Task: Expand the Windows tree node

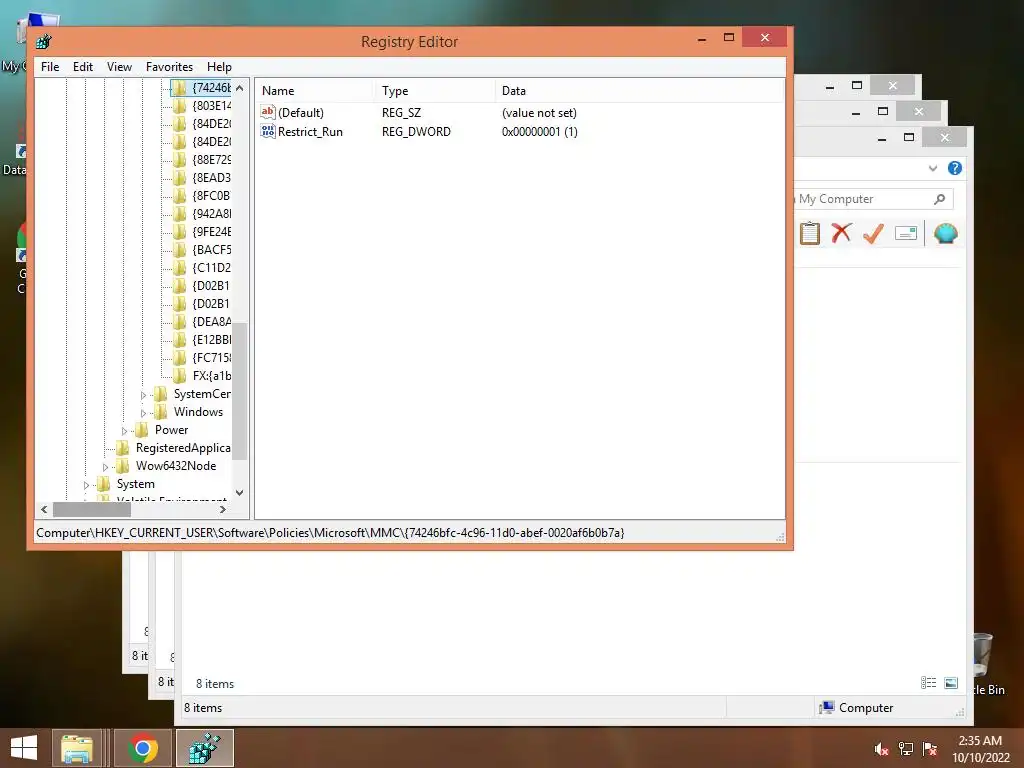Action: (143, 413)
